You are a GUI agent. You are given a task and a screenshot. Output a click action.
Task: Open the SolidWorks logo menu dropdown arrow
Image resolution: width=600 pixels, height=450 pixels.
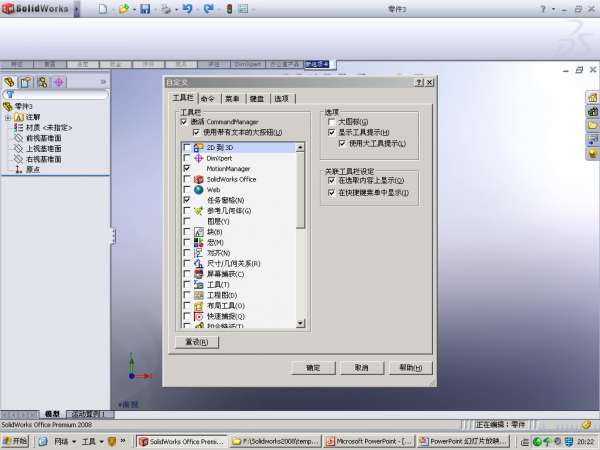(77, 8)
